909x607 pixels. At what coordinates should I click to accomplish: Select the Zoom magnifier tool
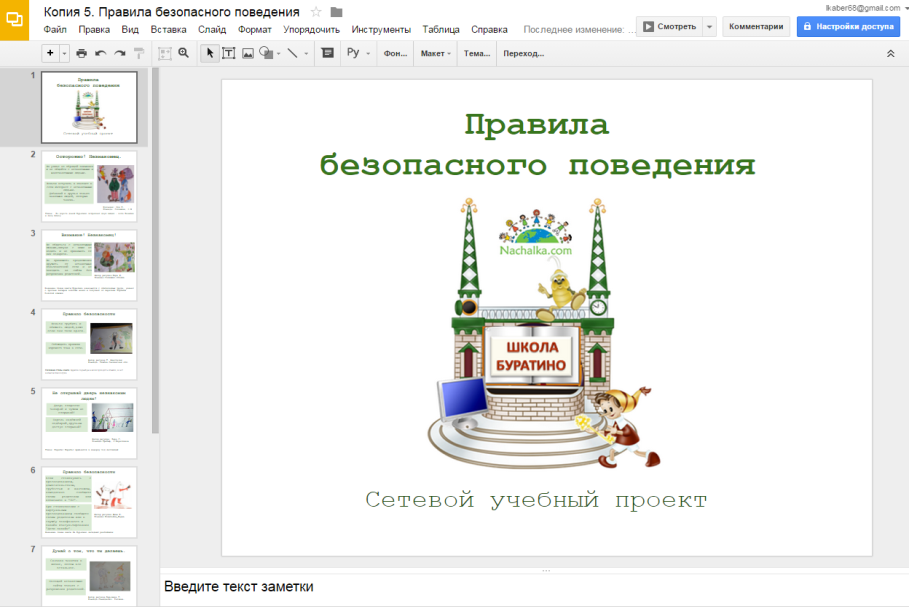183,53
